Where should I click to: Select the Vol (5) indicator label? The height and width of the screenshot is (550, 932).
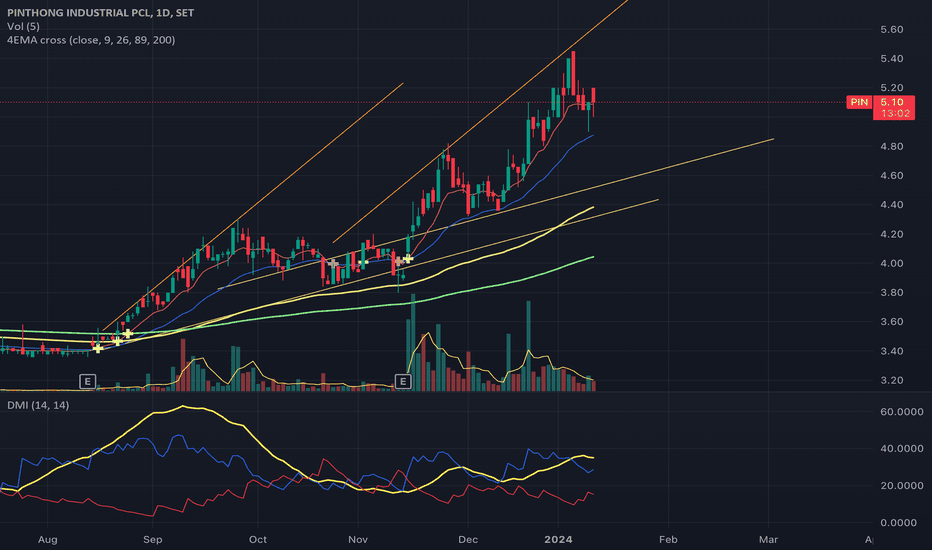pyautogui.click(x=23, y=26)
